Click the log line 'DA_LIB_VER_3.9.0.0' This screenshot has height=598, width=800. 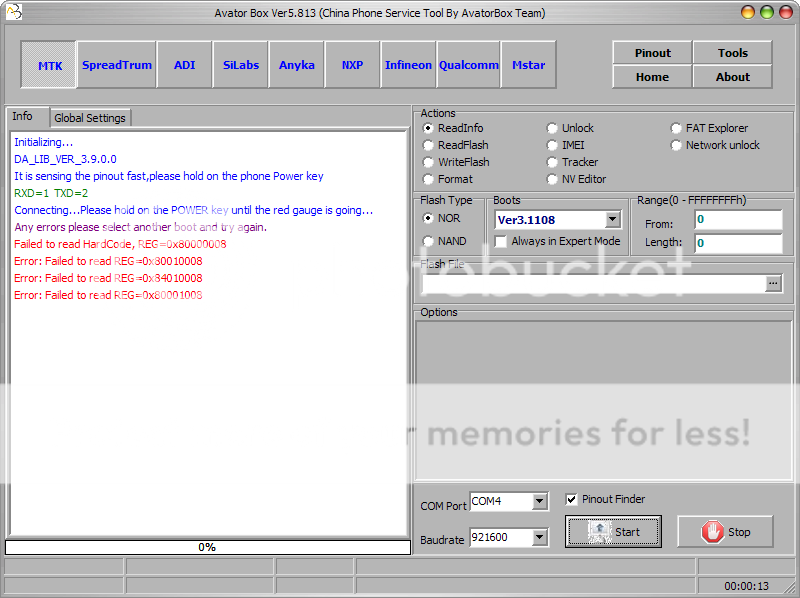coord(65,159)
